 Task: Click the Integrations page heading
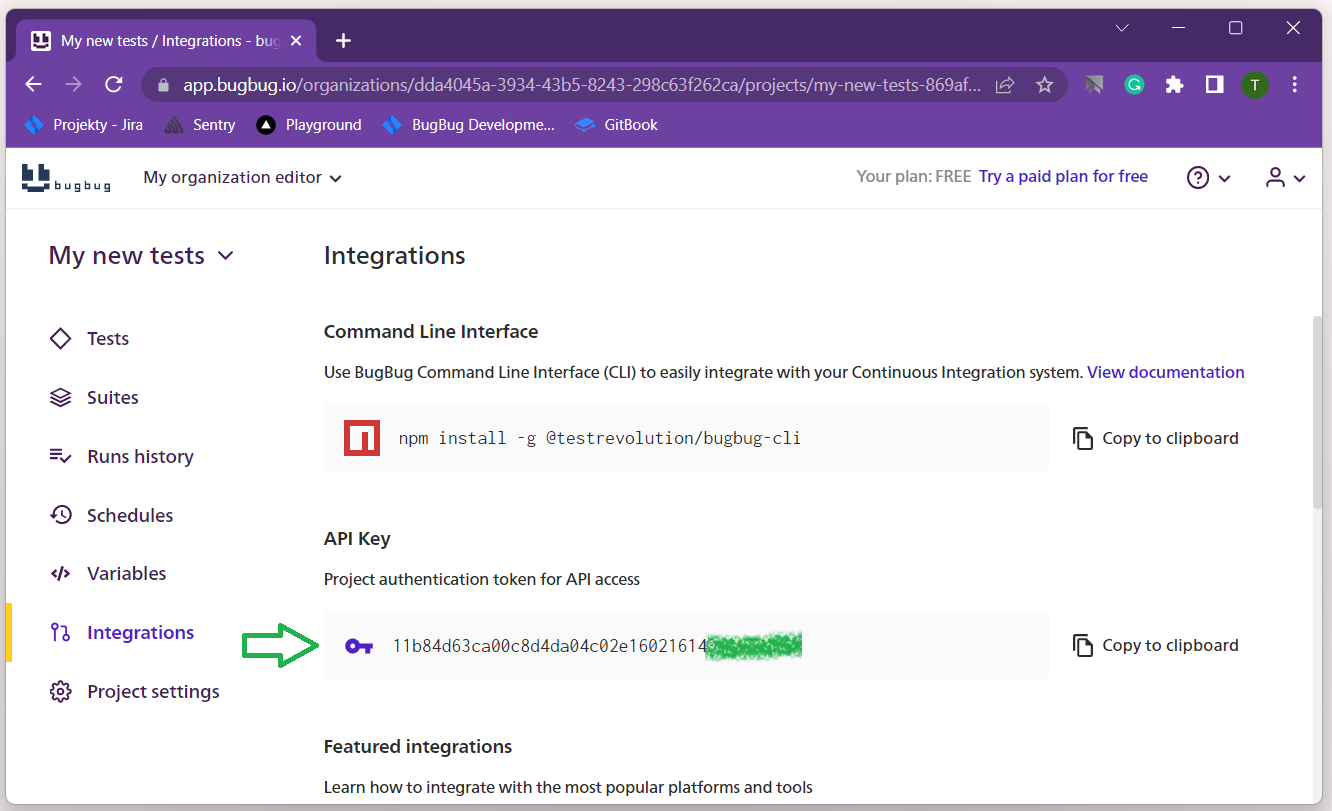(x=394, y=256)
